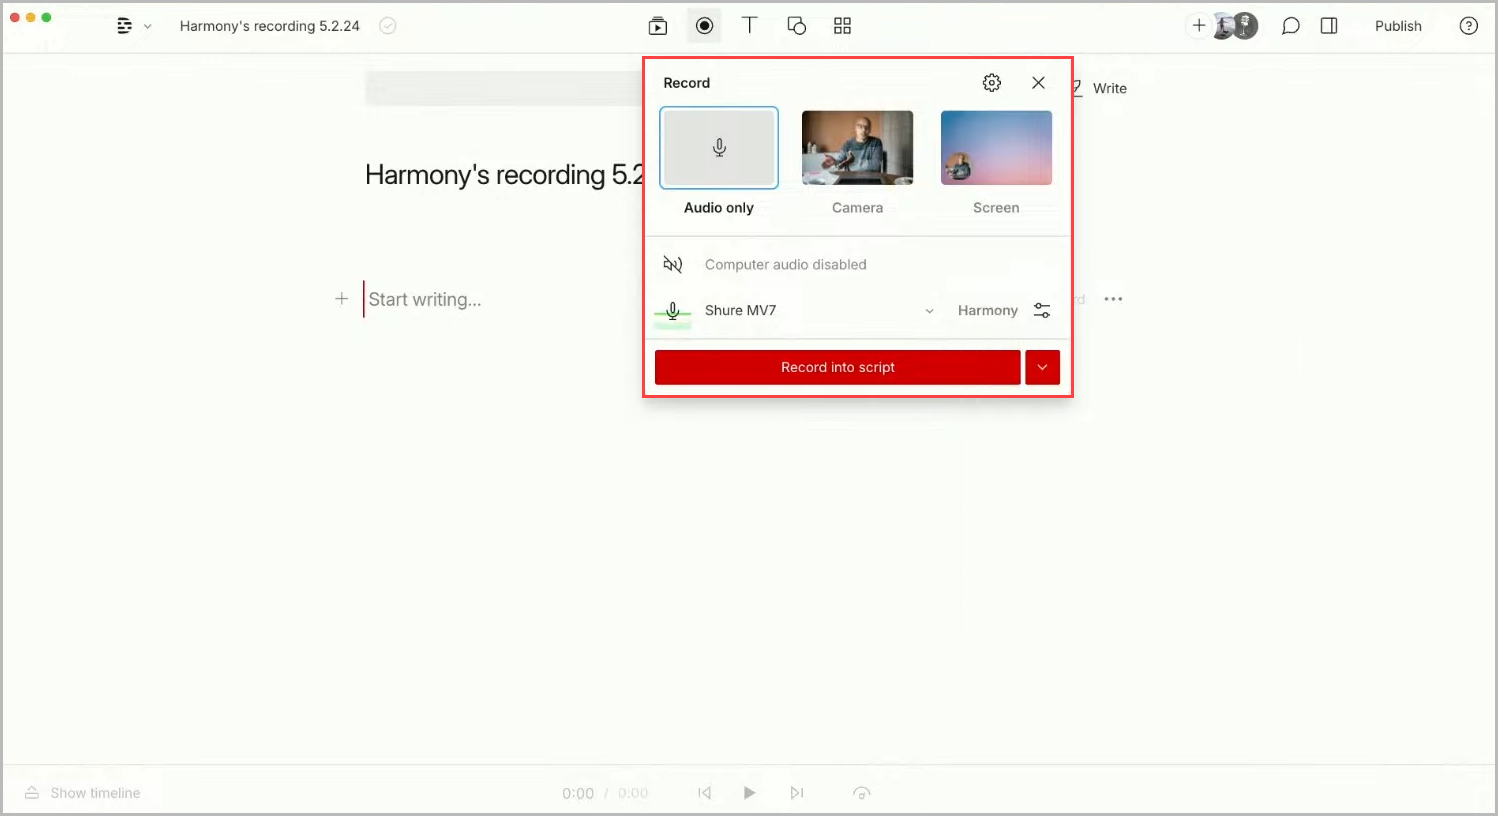Image resolution: width=1498 pixels, height=816 pixels.
Task: Open the Layouts grid icon
Action: pos(842,26)
